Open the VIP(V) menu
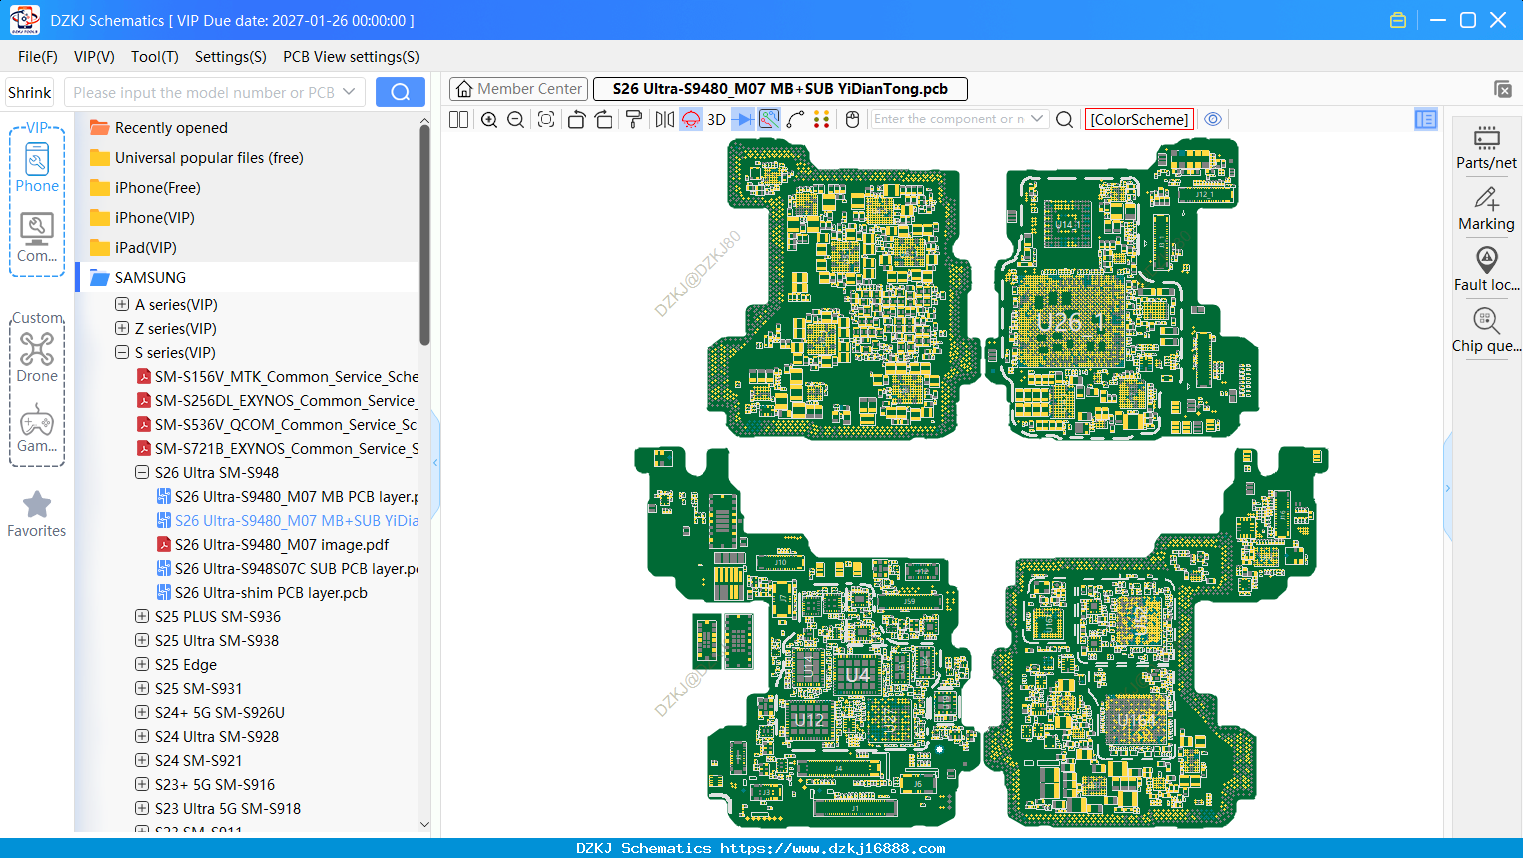 (94, 57)
